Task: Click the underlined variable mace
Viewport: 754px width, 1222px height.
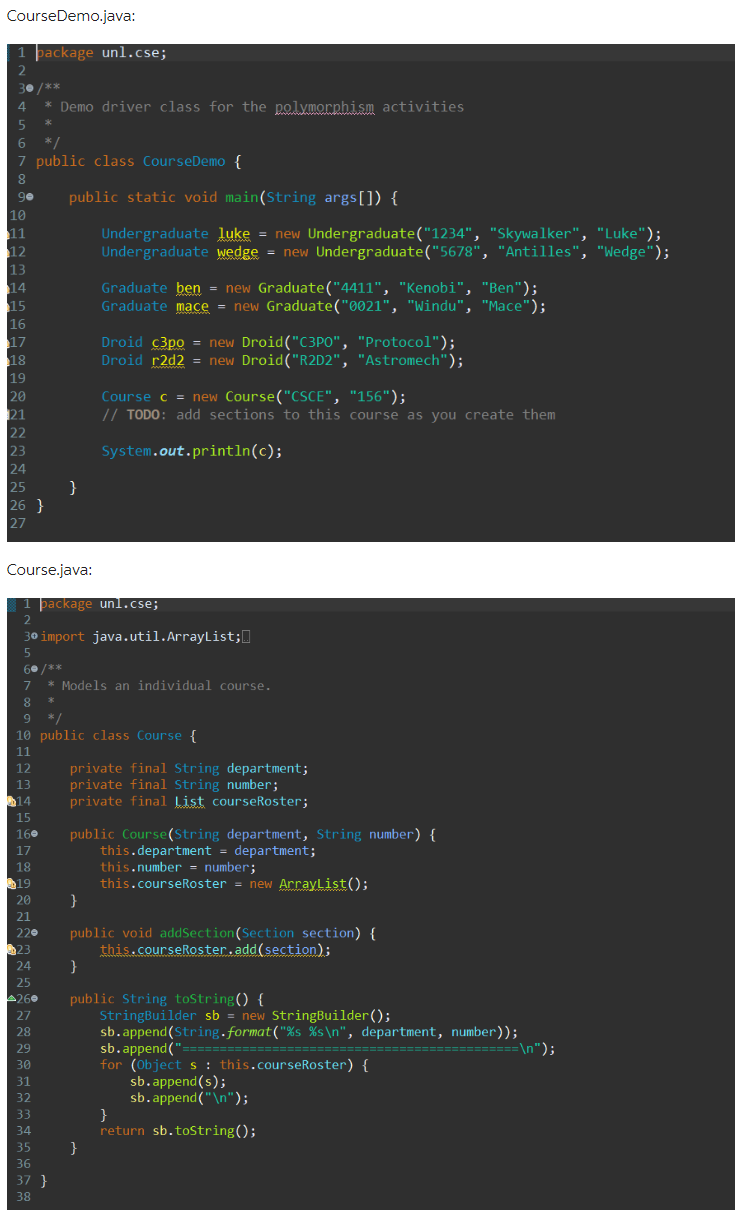Action: (192, 306)
